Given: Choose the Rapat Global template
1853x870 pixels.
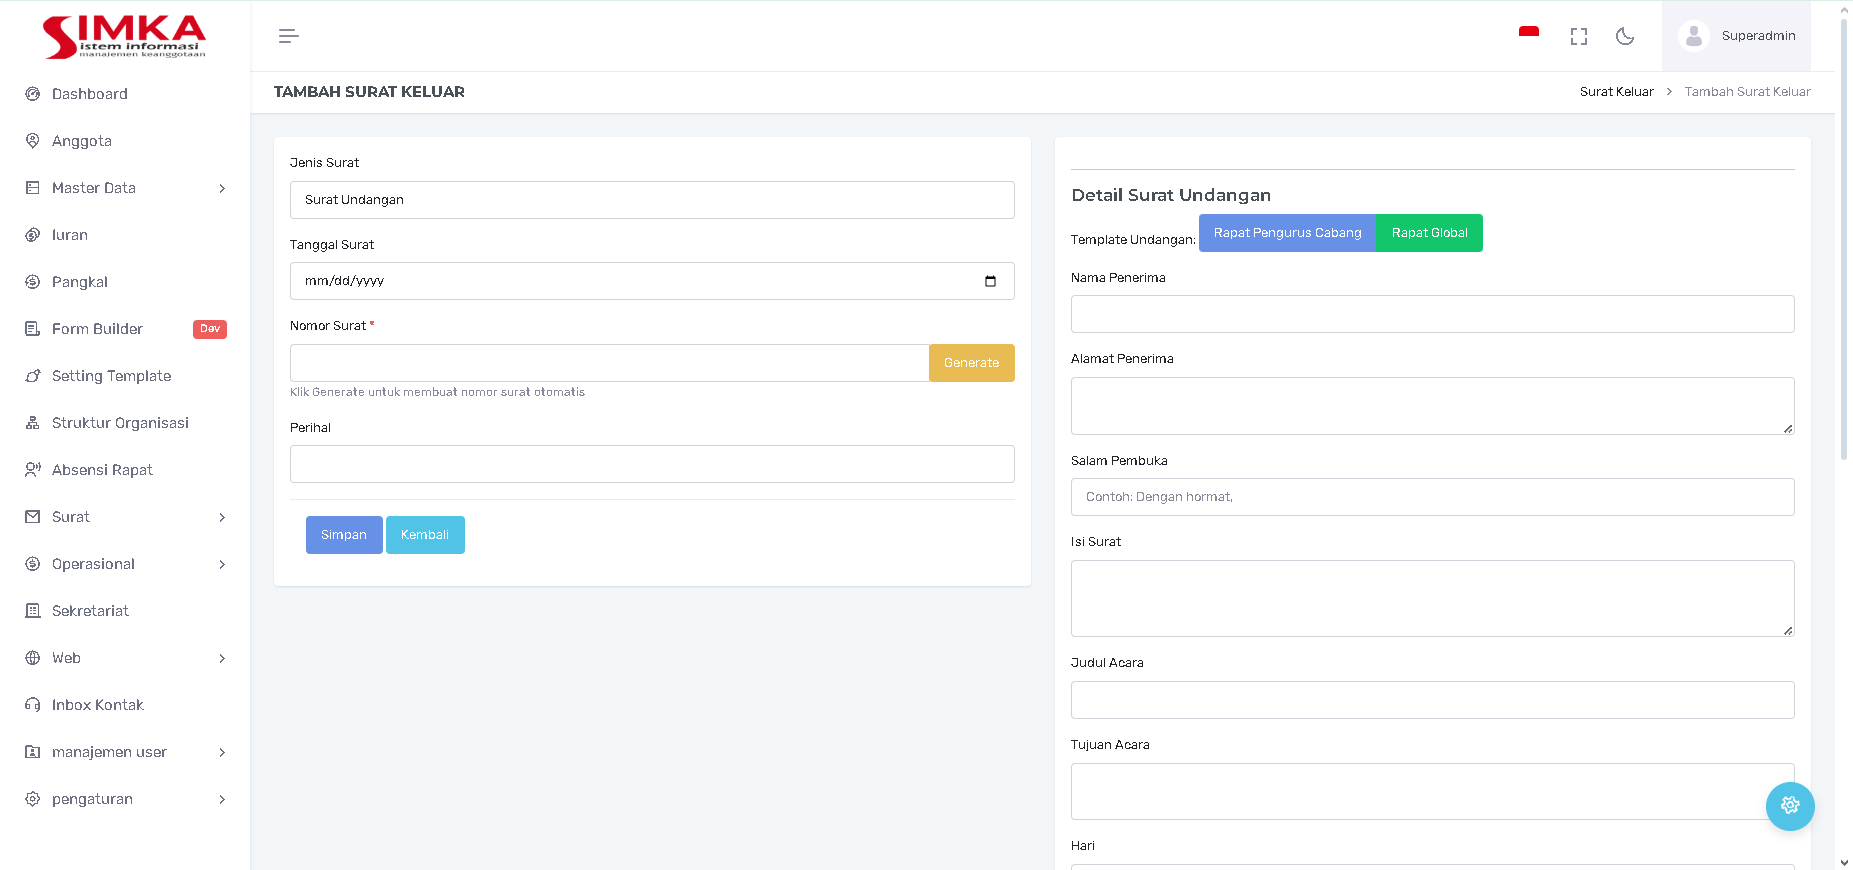Looking at the screenshot, I should pyautogui.click(x=1429, y=233).
